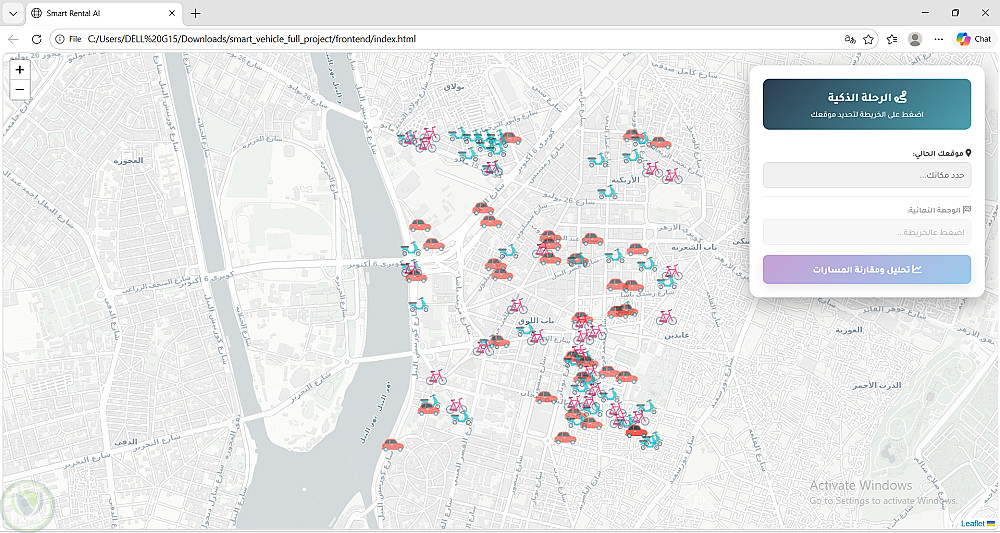The image size is (1000, 533).
Task: Open the Copilot Chat button
Action: pyautogui.click(x=973, y=39)
